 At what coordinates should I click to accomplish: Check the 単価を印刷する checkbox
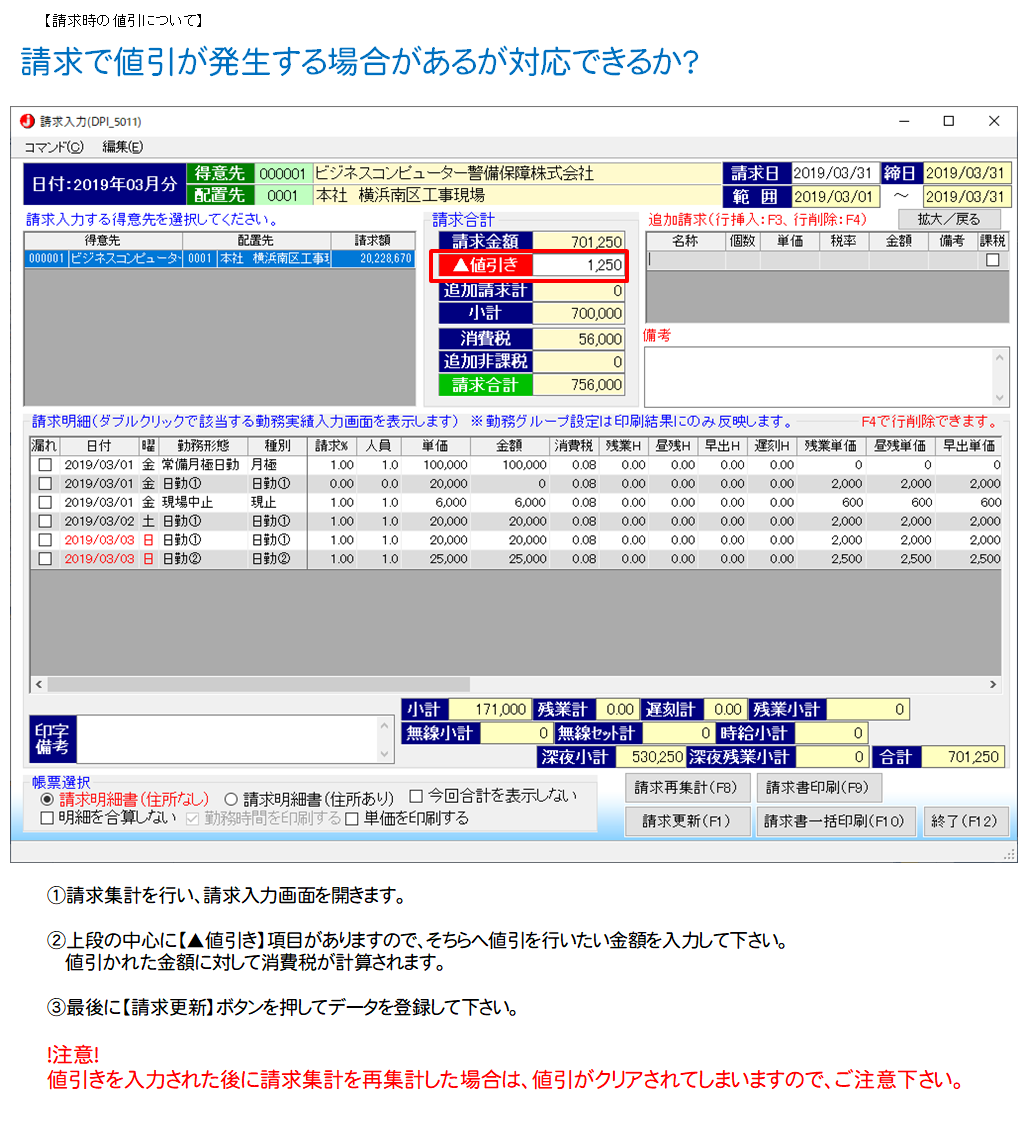[x=351, y=819]
